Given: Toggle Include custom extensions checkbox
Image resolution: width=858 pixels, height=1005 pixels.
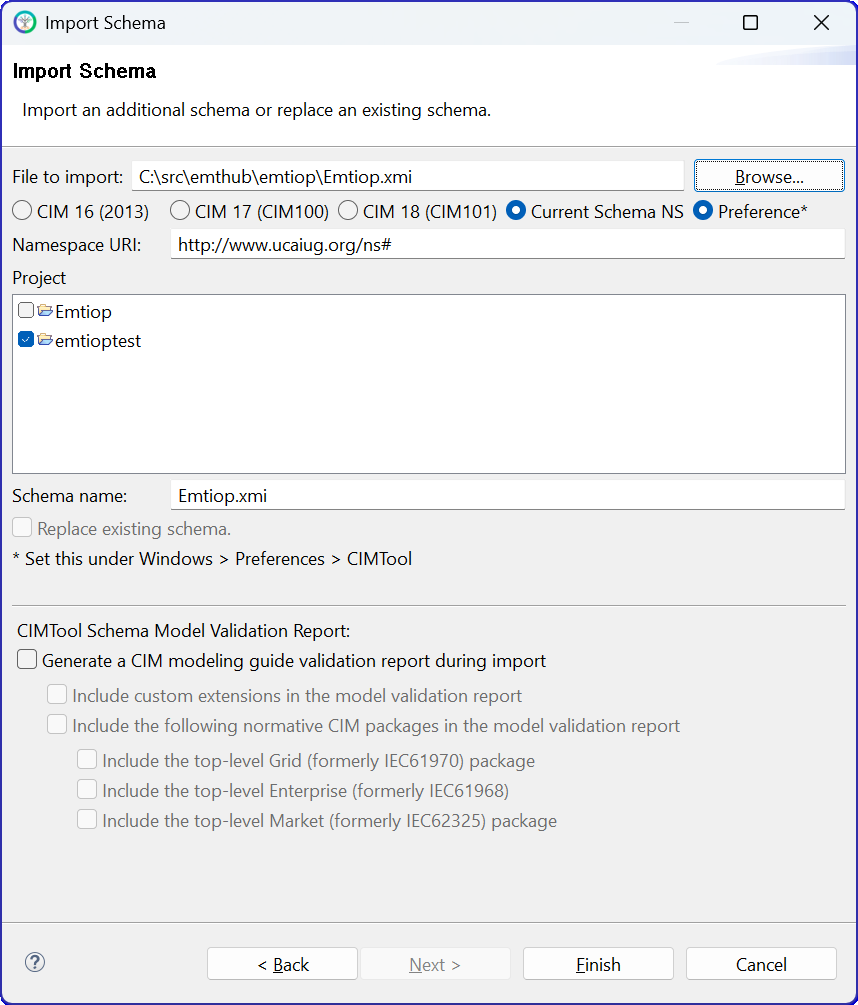Looking at the screenshot, I should coord(57,694).
